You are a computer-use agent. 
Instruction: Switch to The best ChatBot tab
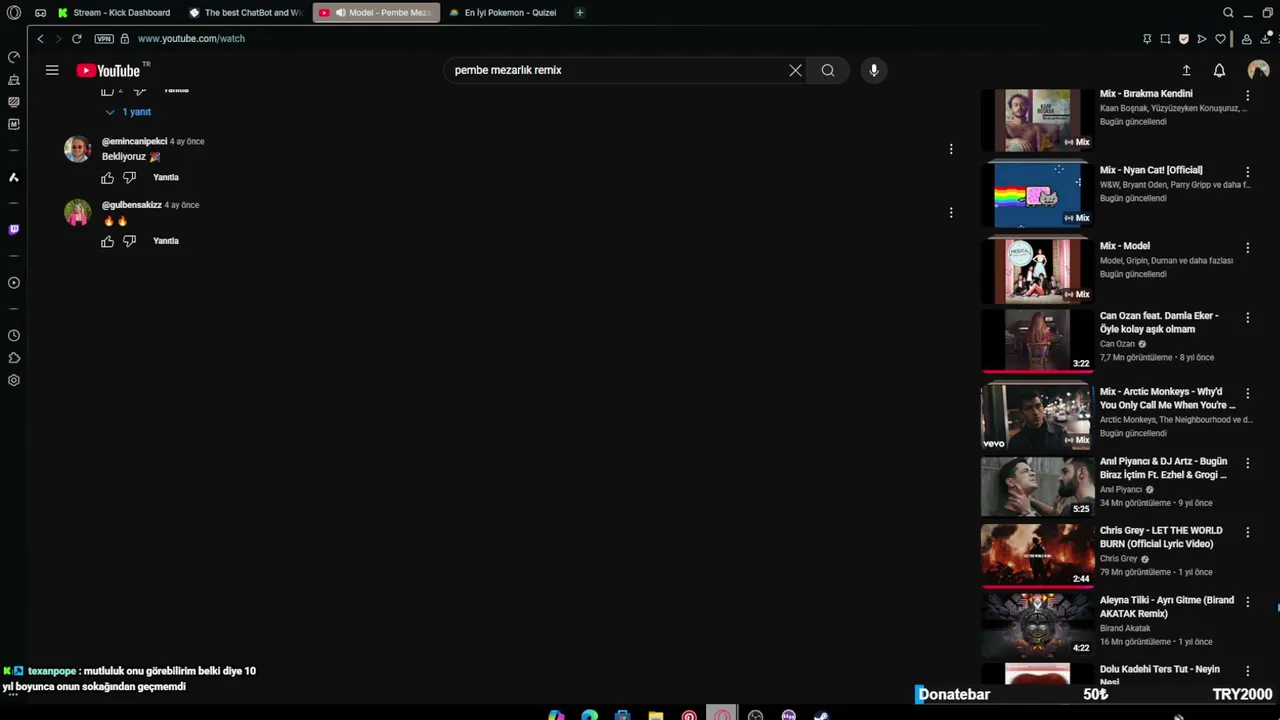pos(246,13)
